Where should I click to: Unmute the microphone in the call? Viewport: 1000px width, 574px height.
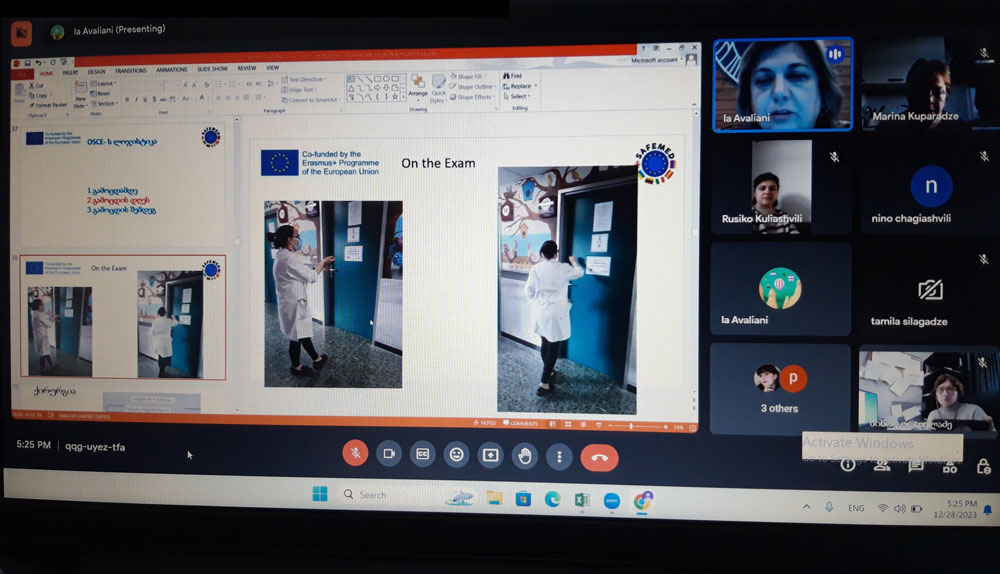355,454
